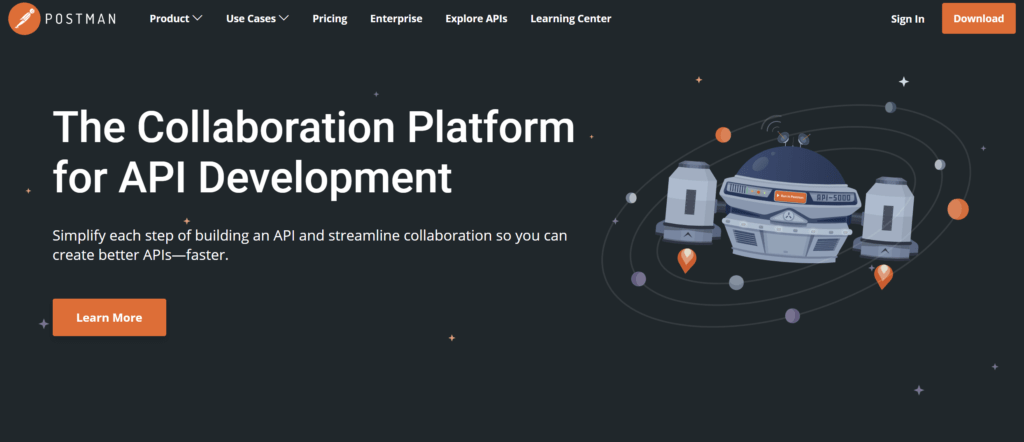This screenshot has height=442, width=1024.
Task: Expand the Product dropdown menu
Action: point(175,19)
